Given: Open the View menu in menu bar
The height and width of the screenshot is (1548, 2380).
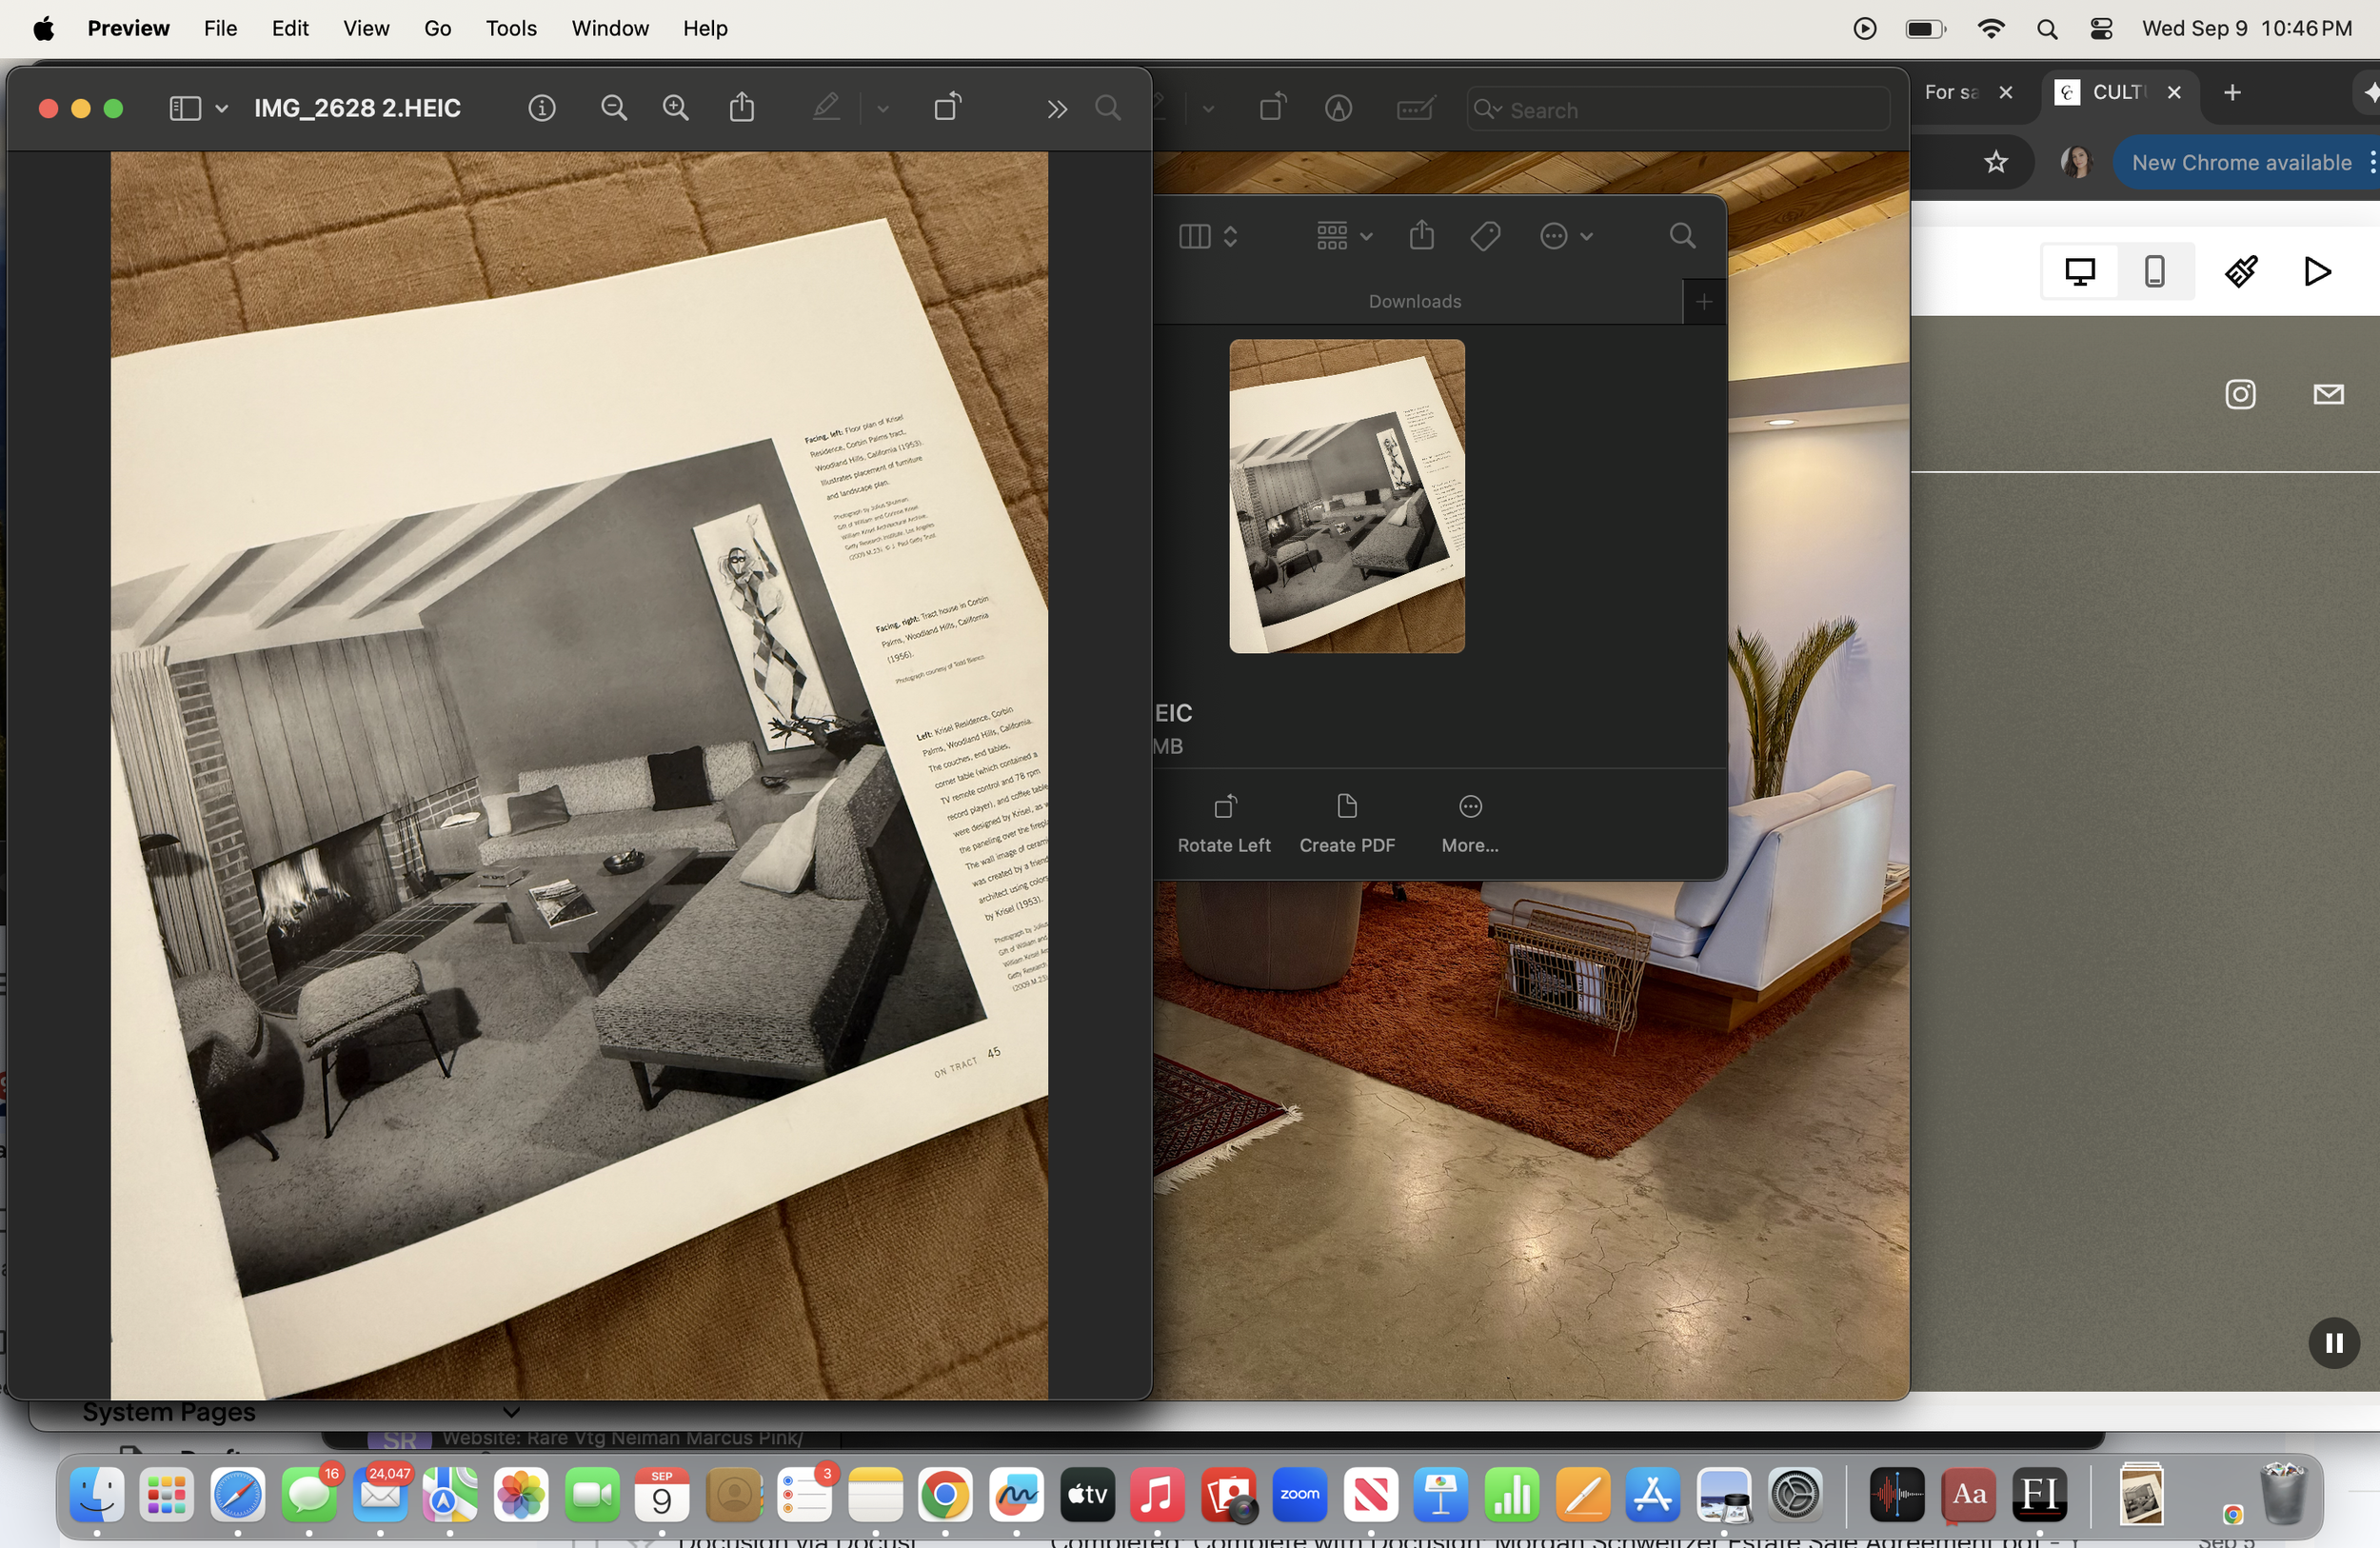Looking at the screenshot, I should pos(366,28).
